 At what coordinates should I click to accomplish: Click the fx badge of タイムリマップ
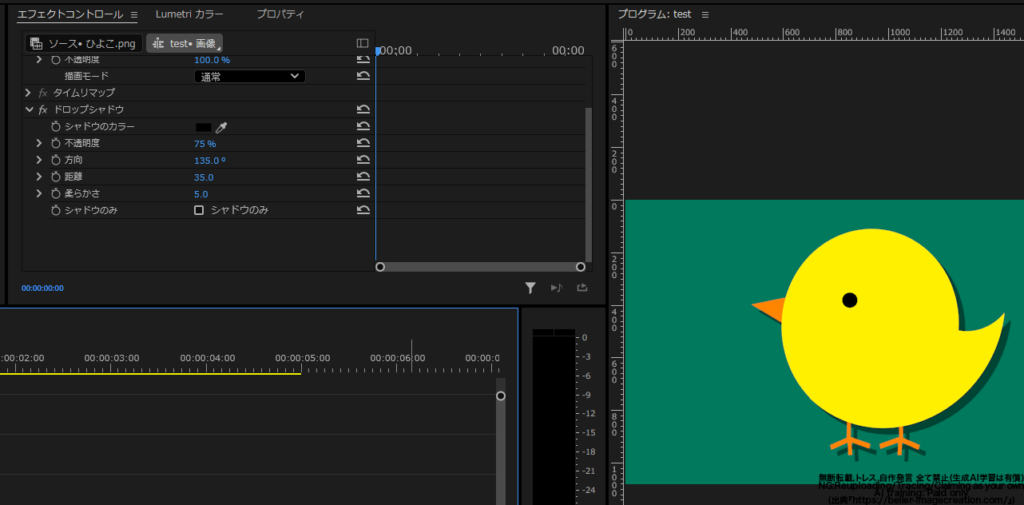[43, 93]
